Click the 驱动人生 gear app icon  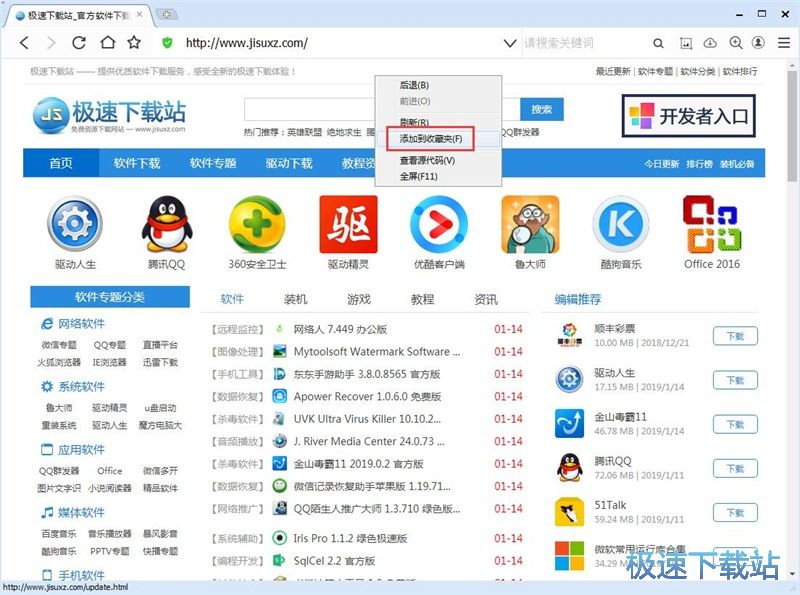(x=75, y=224)
